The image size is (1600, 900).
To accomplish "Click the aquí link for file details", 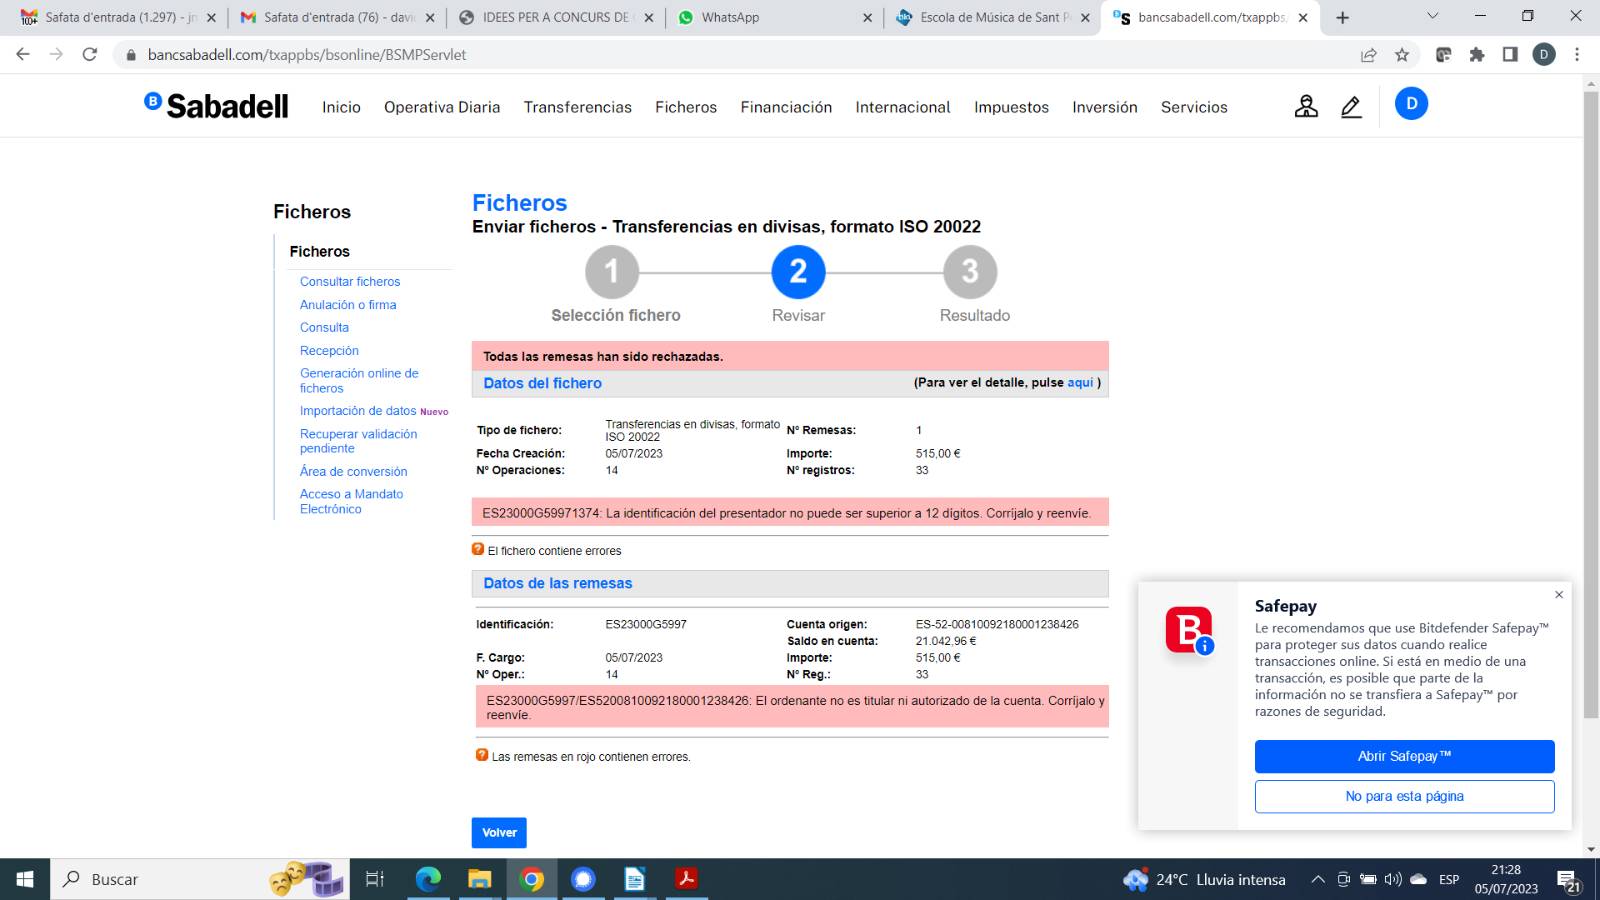I will (x=1080, y=383).
